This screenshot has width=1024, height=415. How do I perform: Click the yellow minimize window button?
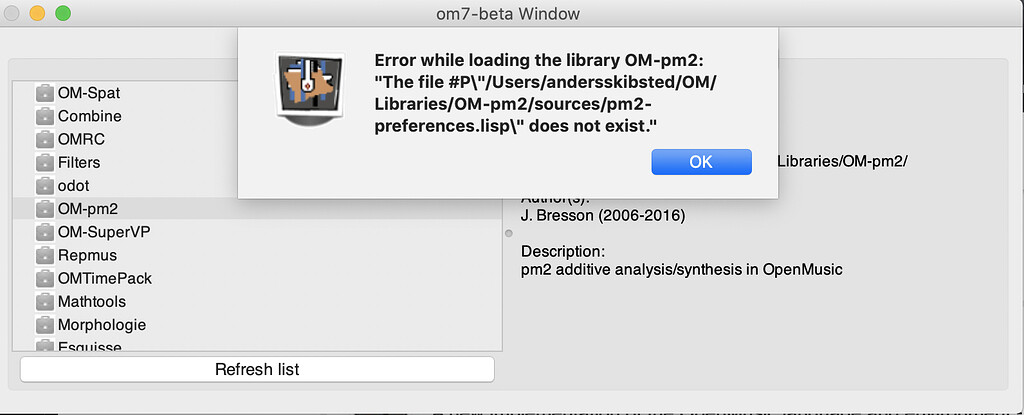38,14
